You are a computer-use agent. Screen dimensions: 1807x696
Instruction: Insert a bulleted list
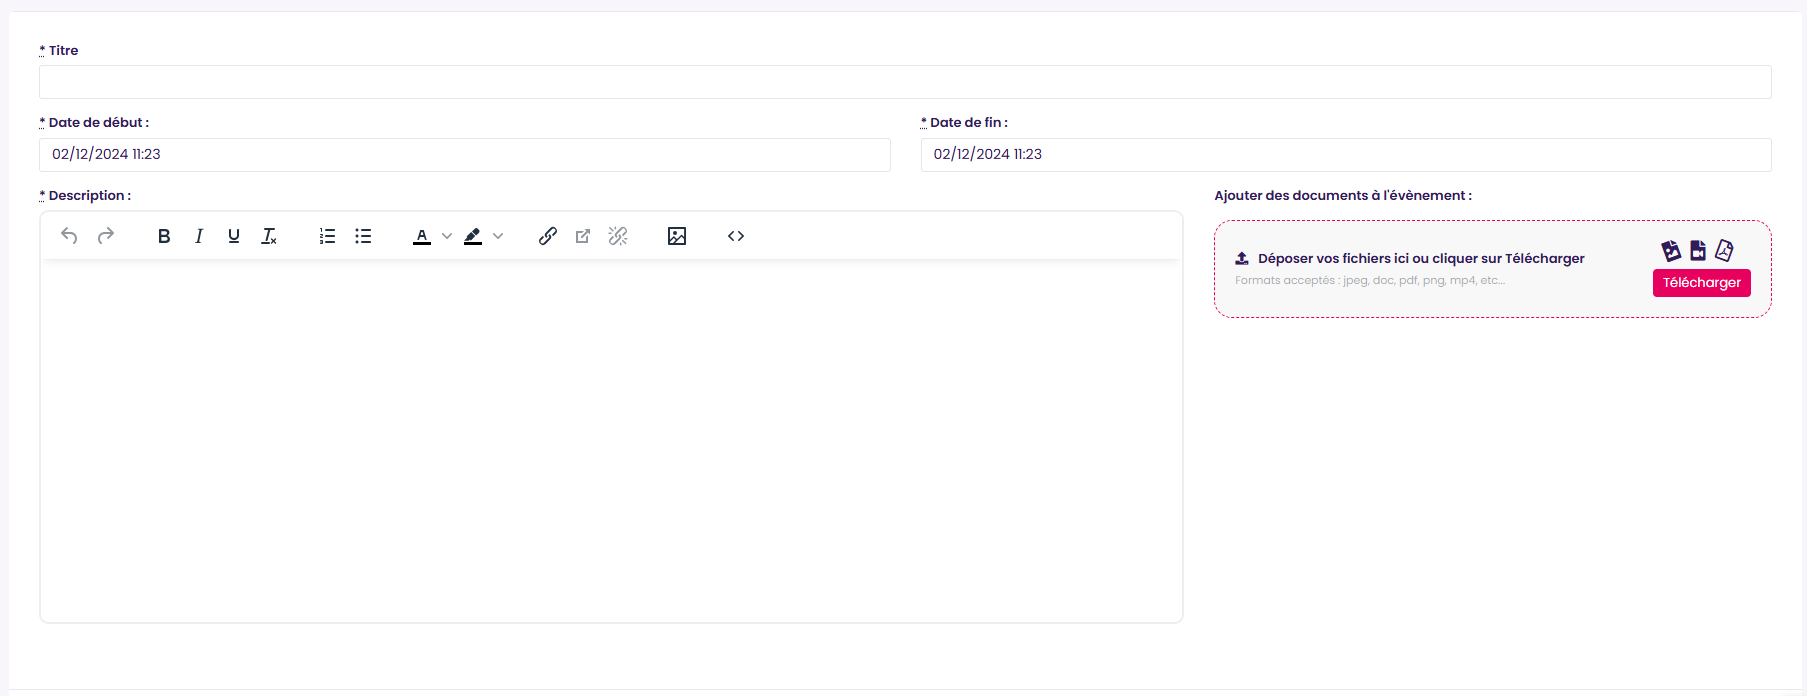point(363,236)
